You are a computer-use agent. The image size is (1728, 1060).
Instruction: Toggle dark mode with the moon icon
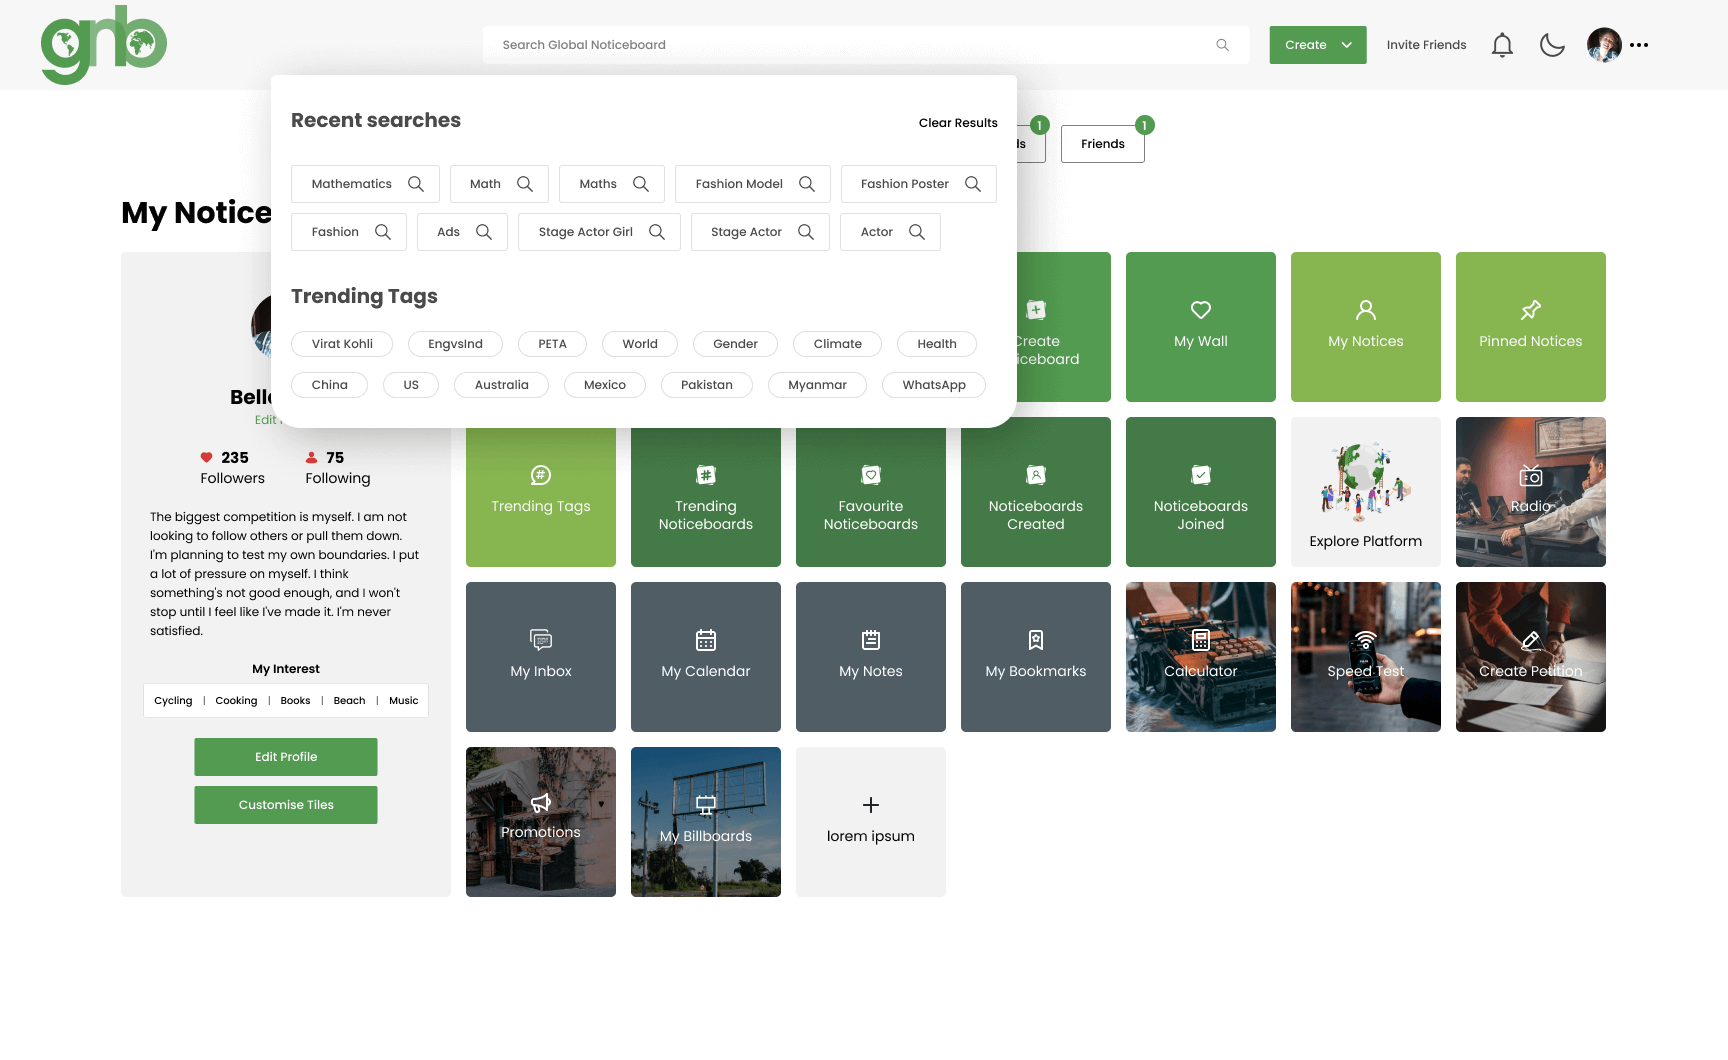[1552, 45]
